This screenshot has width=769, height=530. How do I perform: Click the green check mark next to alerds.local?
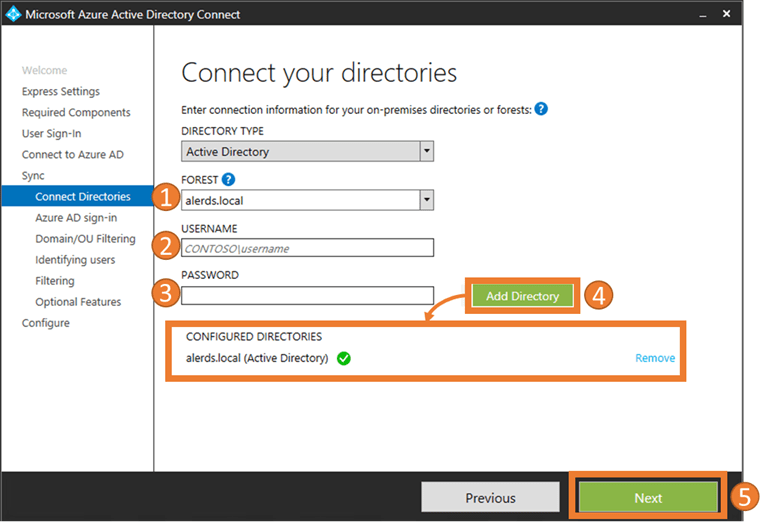(x=344, y=358)
